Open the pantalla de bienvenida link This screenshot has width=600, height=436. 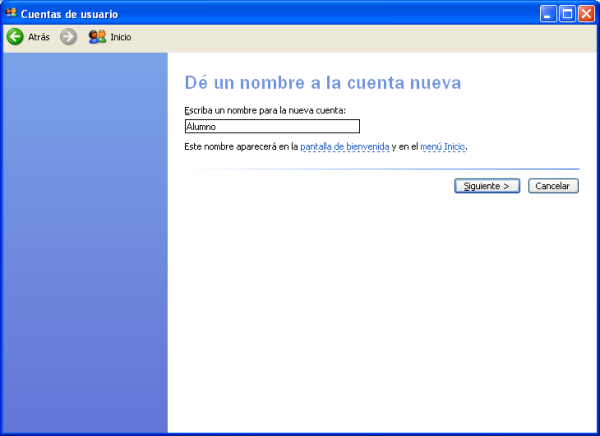coord(345,147)
